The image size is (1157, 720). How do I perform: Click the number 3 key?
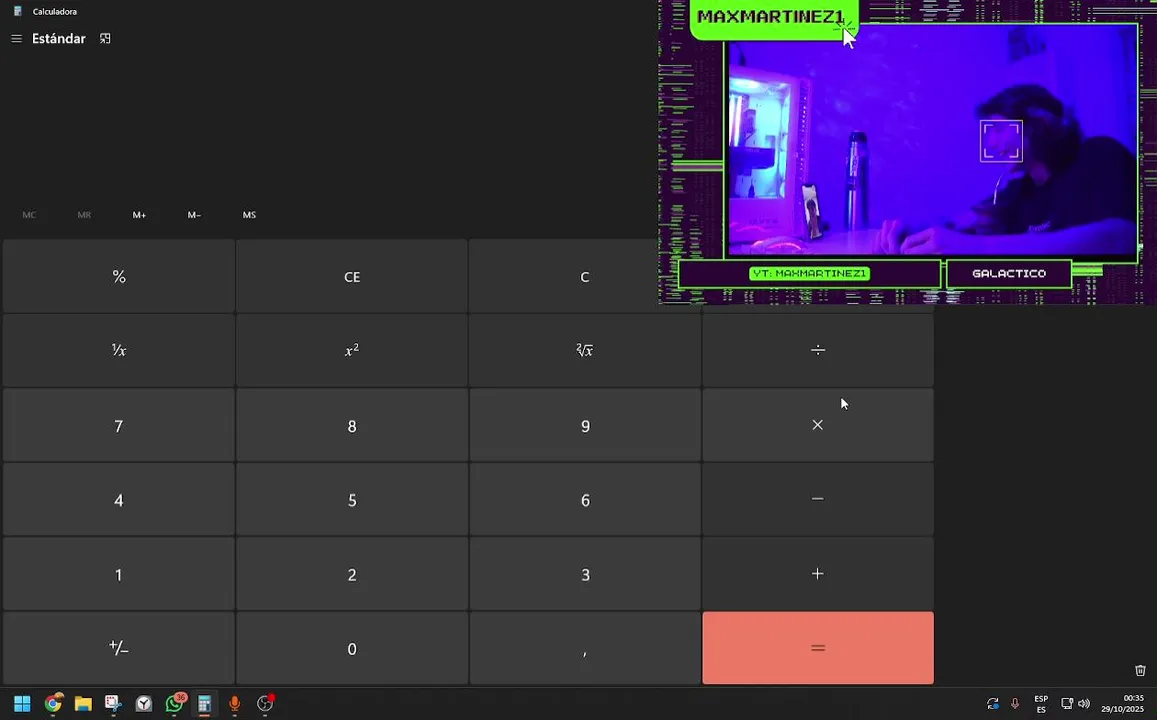(585, 573)
